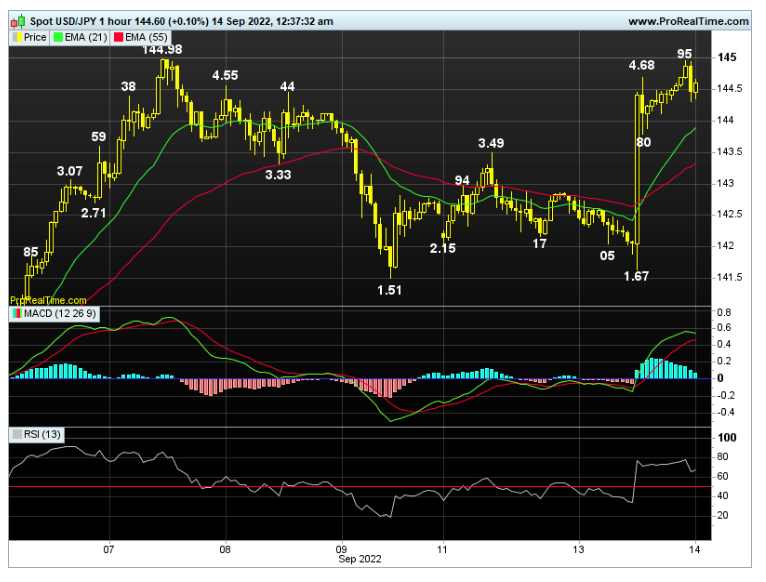Viewport: 766px width, 582px height.
Task: Click the 3.07 annotation
Action: click(70, 171)
